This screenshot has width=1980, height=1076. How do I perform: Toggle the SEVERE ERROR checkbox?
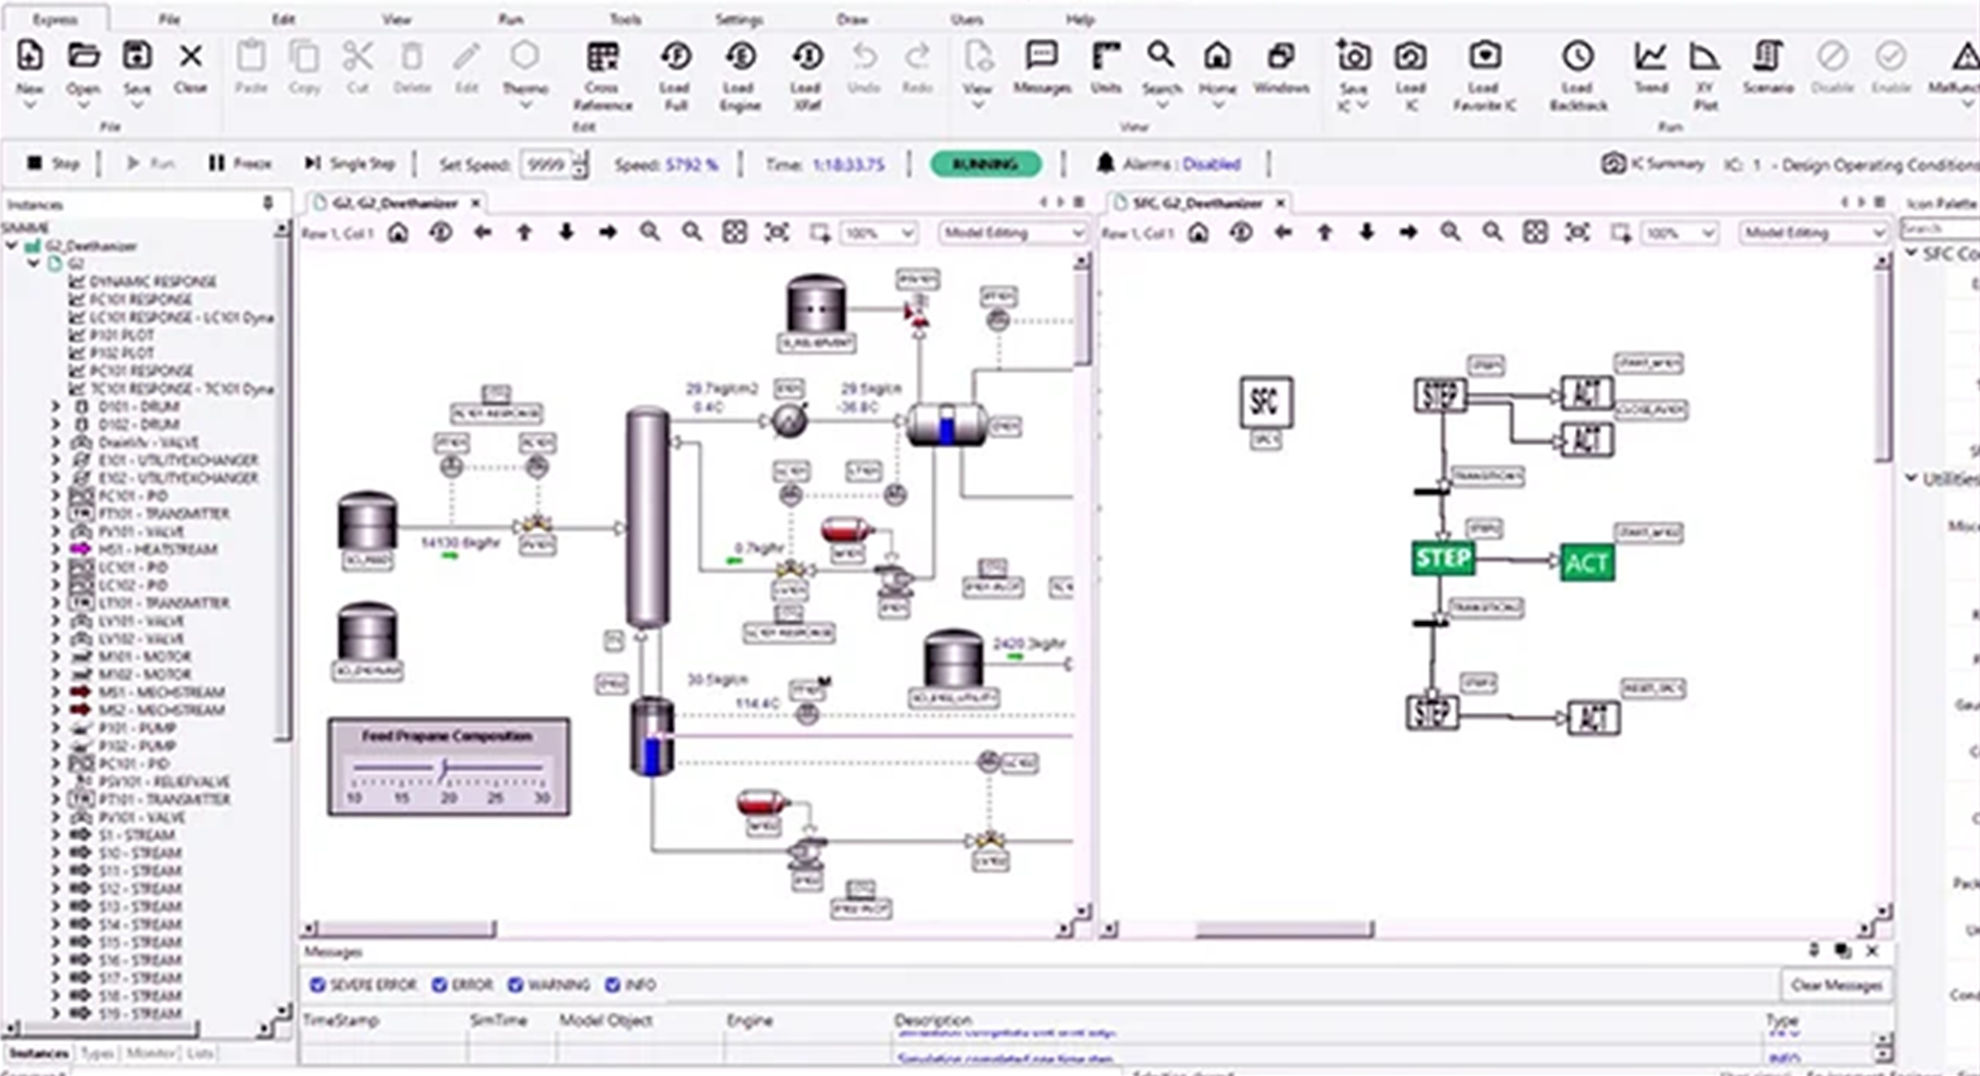[x=318, y=985]
